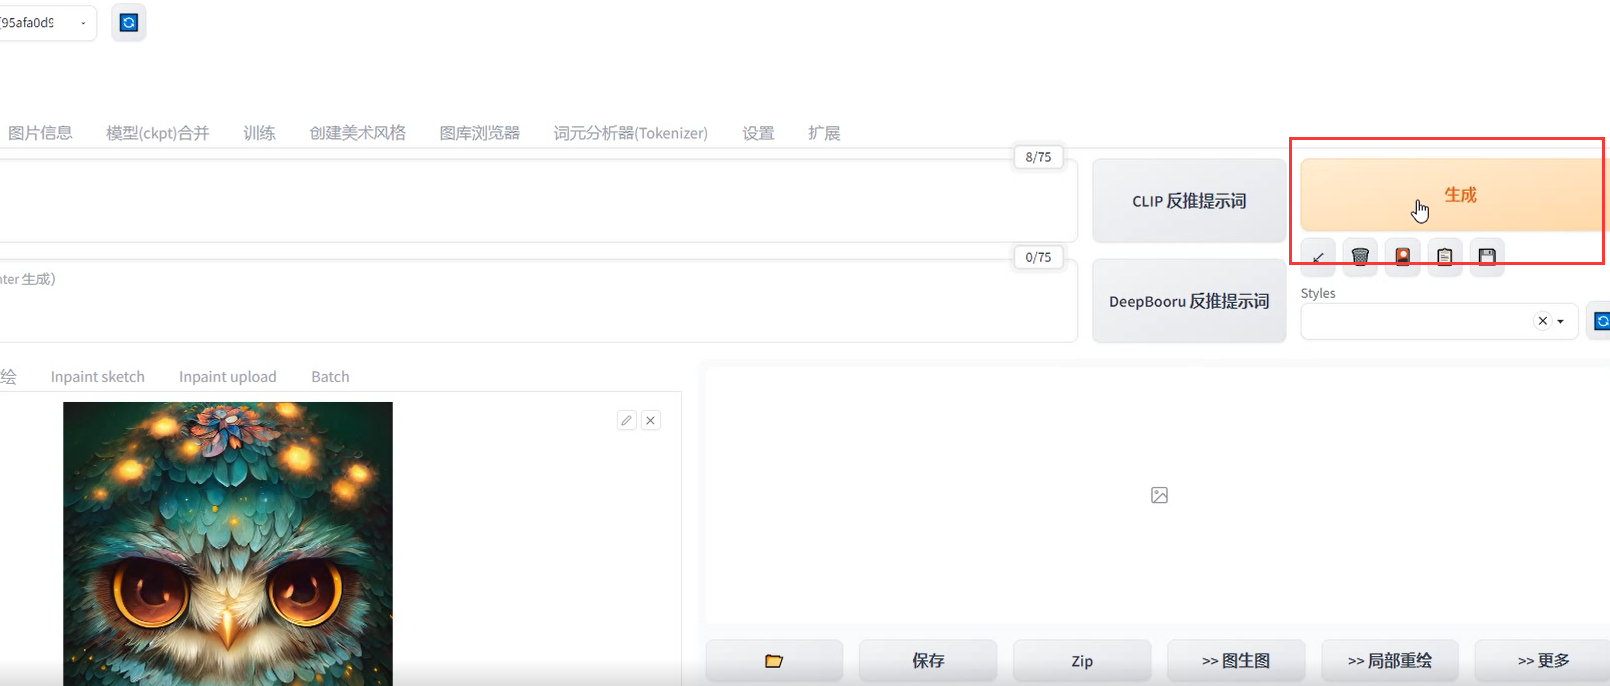Click the Styles label
1610x686 pixels.
[x=1318, y=293]
